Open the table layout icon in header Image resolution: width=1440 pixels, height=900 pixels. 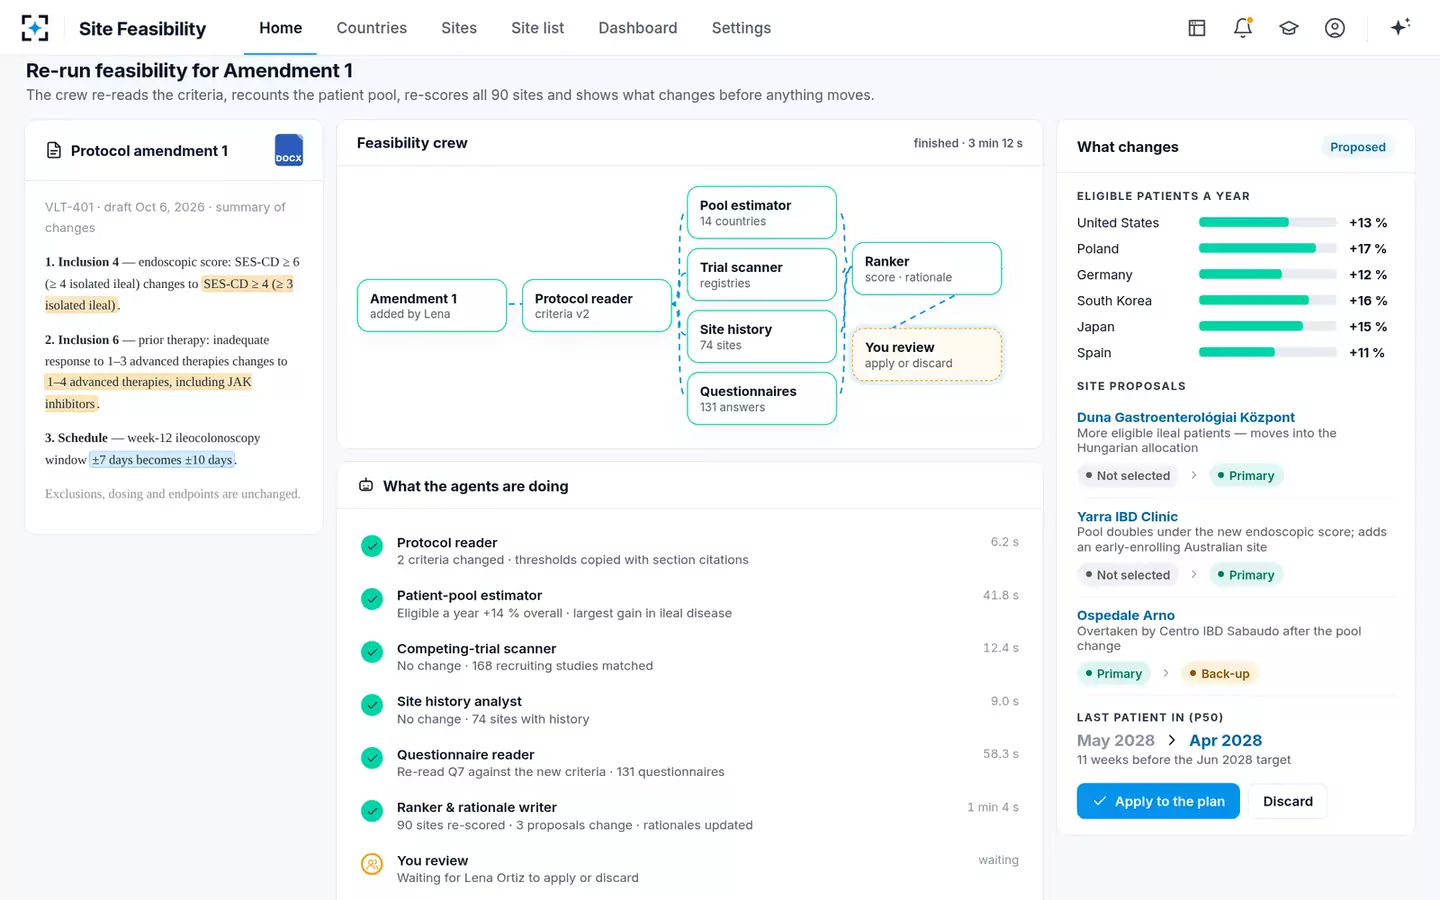coord(1197,28)
